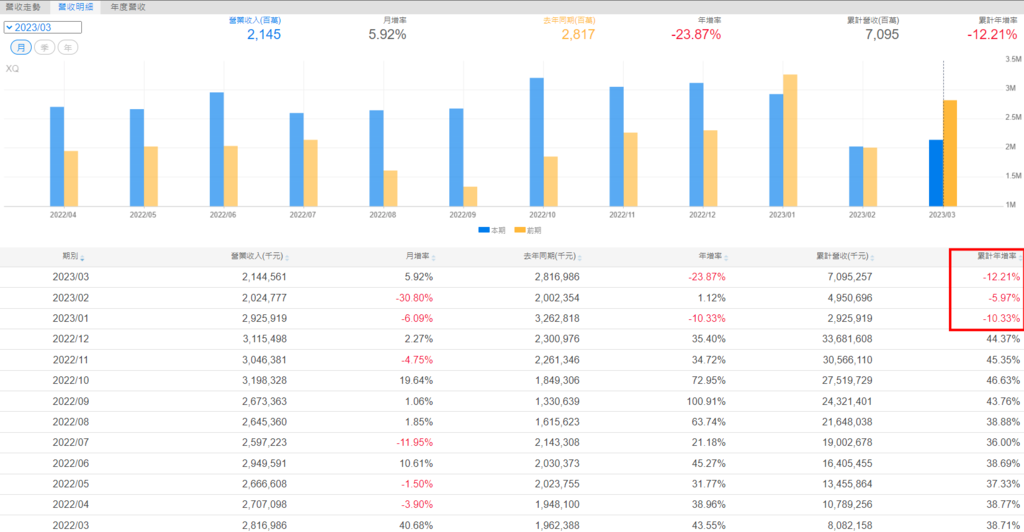
Task: Select the orange 2023/03 prior-period bar
Action: click(x=950, y=153)
